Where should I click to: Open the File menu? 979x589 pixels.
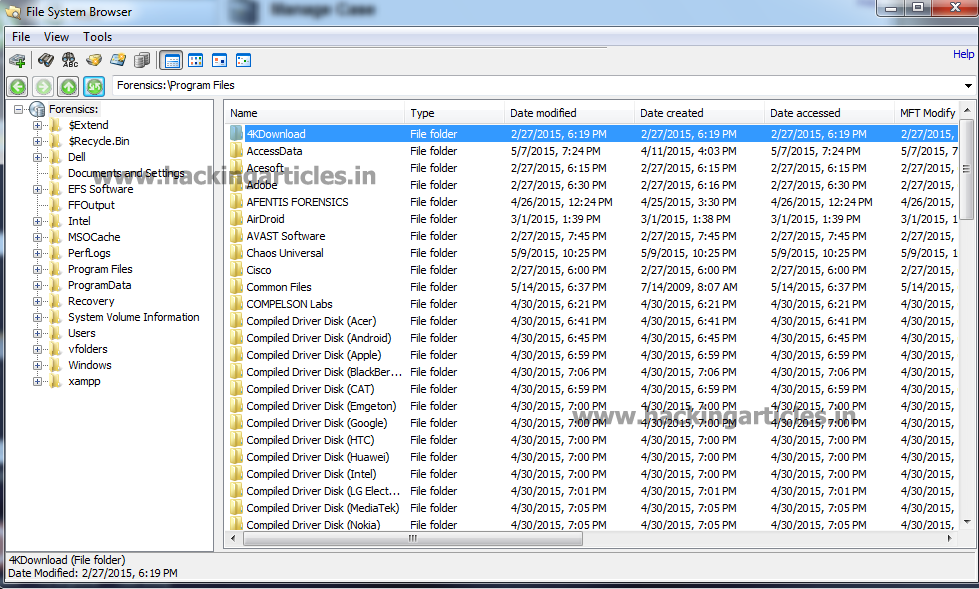pyautogui.click(x=21, y=37)
